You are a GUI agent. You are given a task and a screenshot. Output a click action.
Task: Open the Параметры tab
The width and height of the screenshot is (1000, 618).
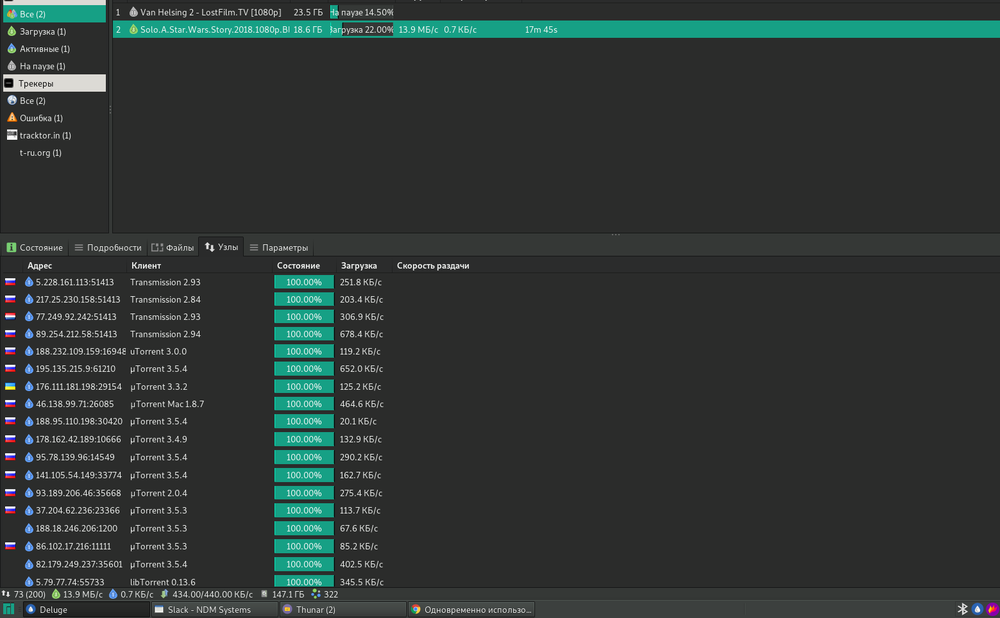[x=279, y=247]
